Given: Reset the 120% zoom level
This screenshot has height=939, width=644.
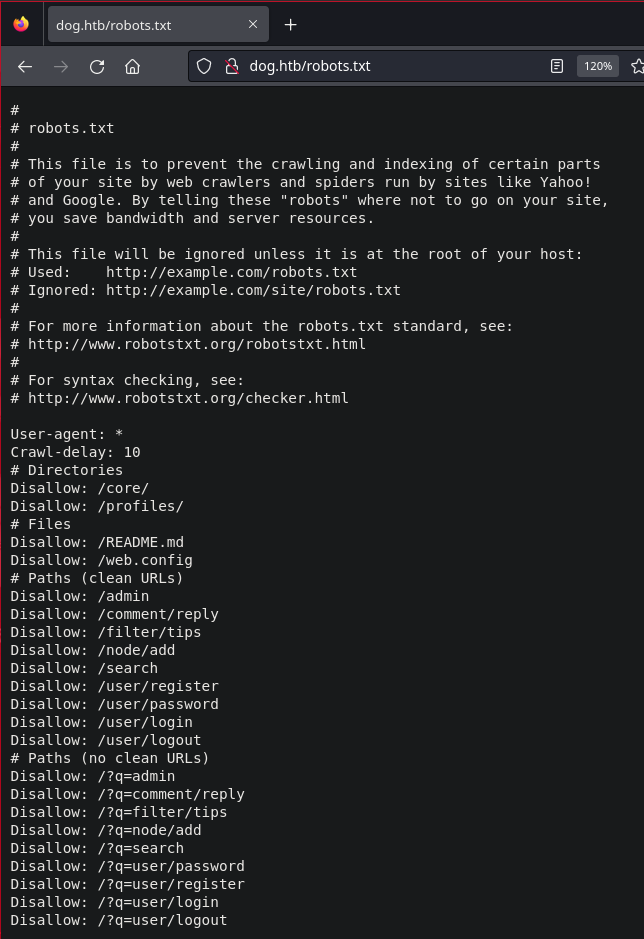Looking at the screenshot, I should click(598, 66).
